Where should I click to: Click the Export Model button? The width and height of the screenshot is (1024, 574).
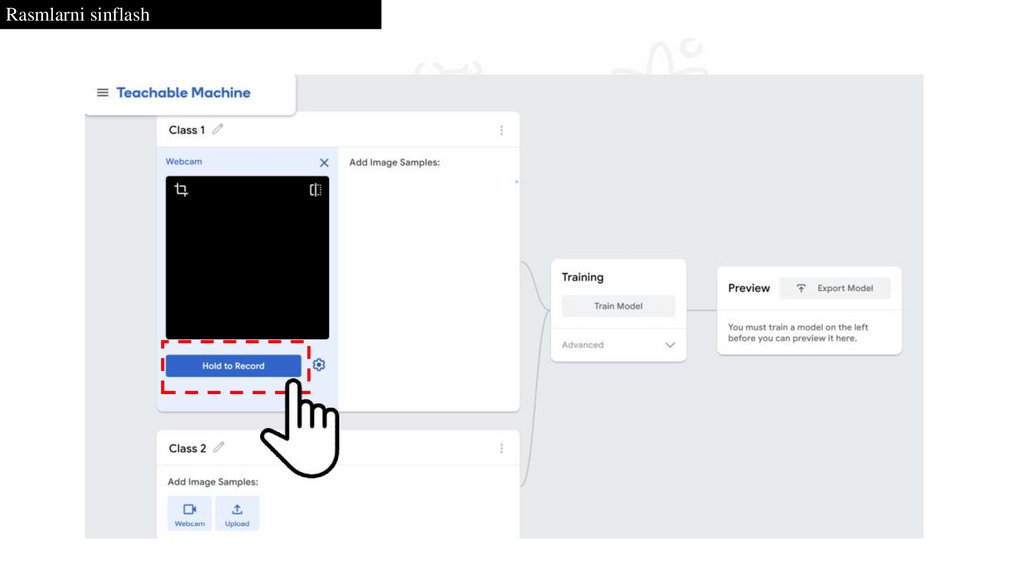835,288
